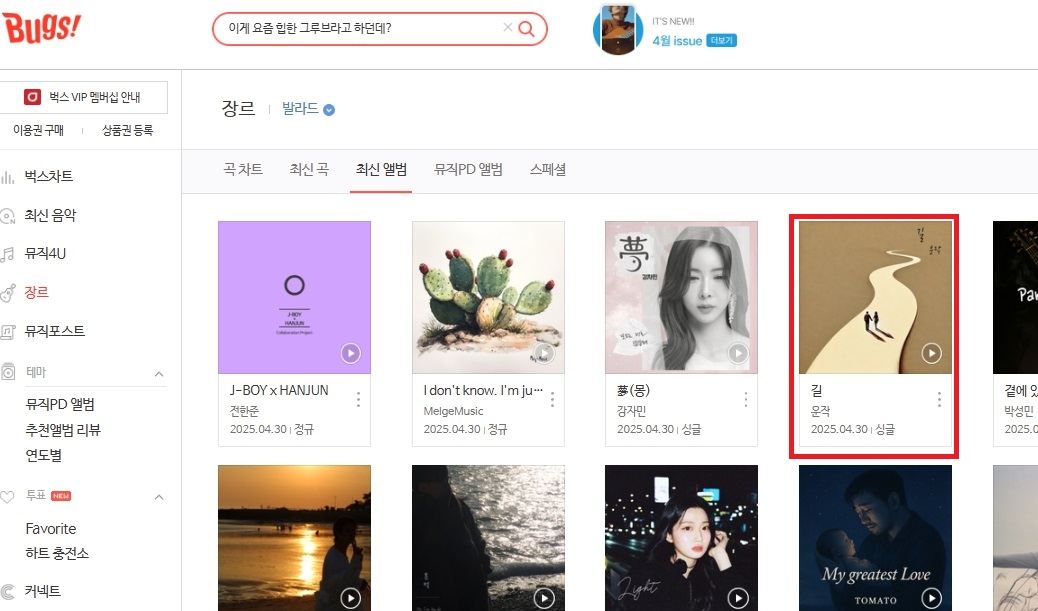Open 뮤직4U in the sidebar
Viewport: 1038px width, 611px height.
tap(45, 254)
